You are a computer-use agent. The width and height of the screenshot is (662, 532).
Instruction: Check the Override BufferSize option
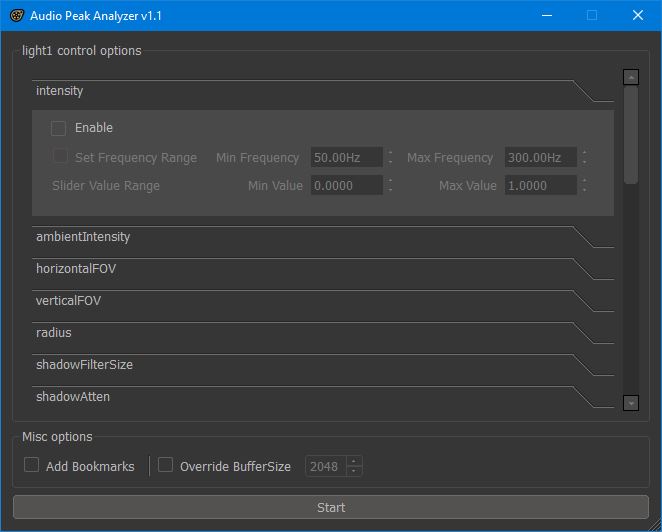click(x=166, y=465)
